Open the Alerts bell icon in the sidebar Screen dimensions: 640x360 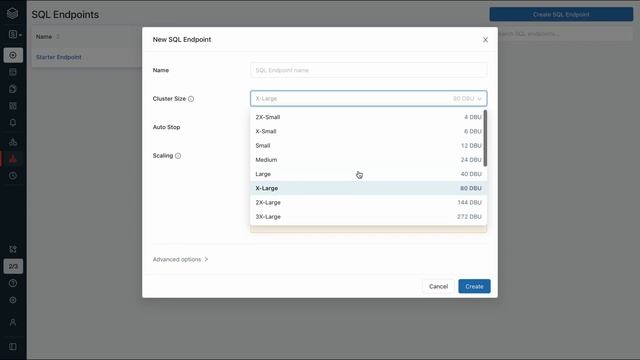click(x=13, y=123)
